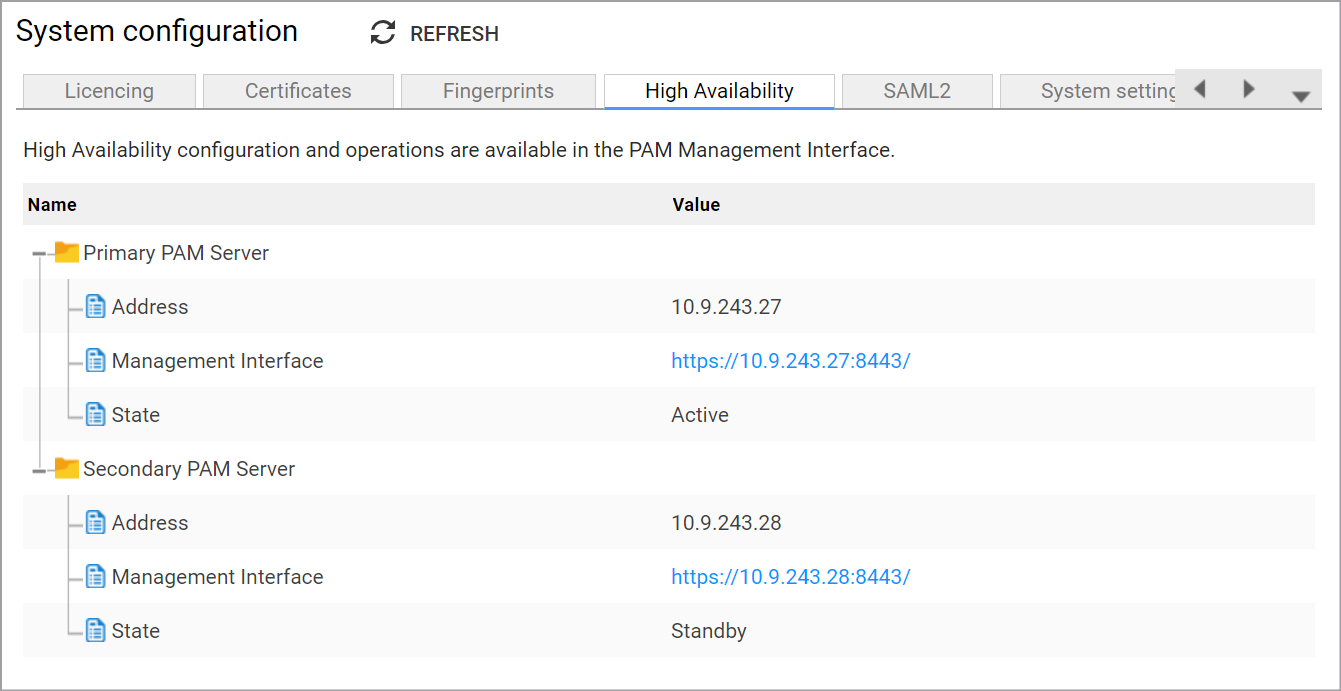The height and width of the screenshot is (691, 1341).
Task: Click the document icon beside primary Management Interface
Action: coord(95,359)
